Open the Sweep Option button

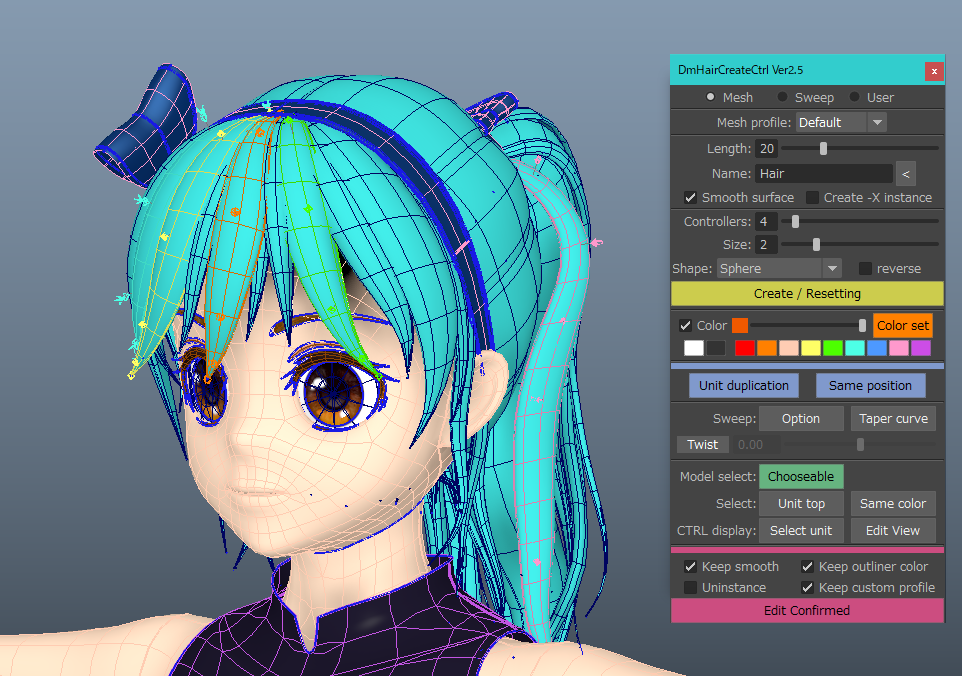[801, 418]
